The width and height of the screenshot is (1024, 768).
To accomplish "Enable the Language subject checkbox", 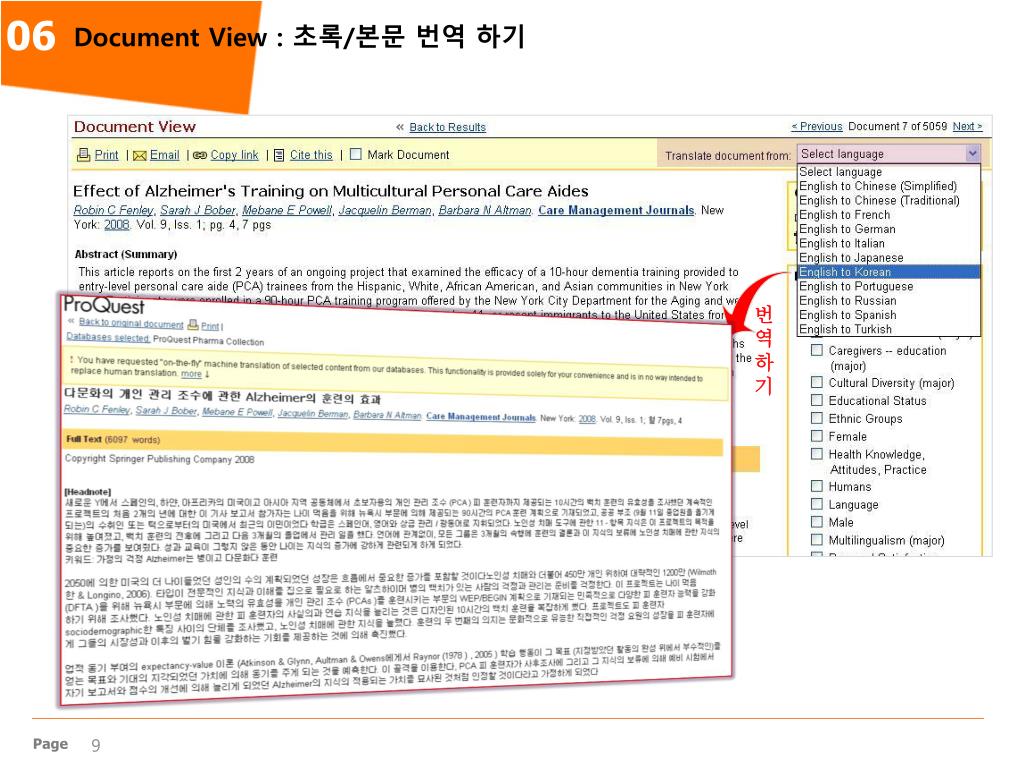I will point(816,504).
